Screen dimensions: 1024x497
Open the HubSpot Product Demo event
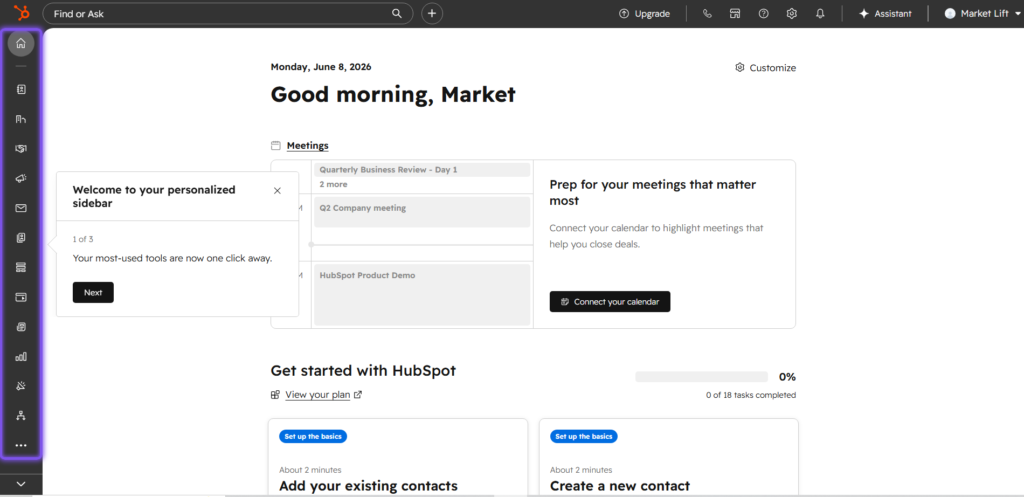422,295
